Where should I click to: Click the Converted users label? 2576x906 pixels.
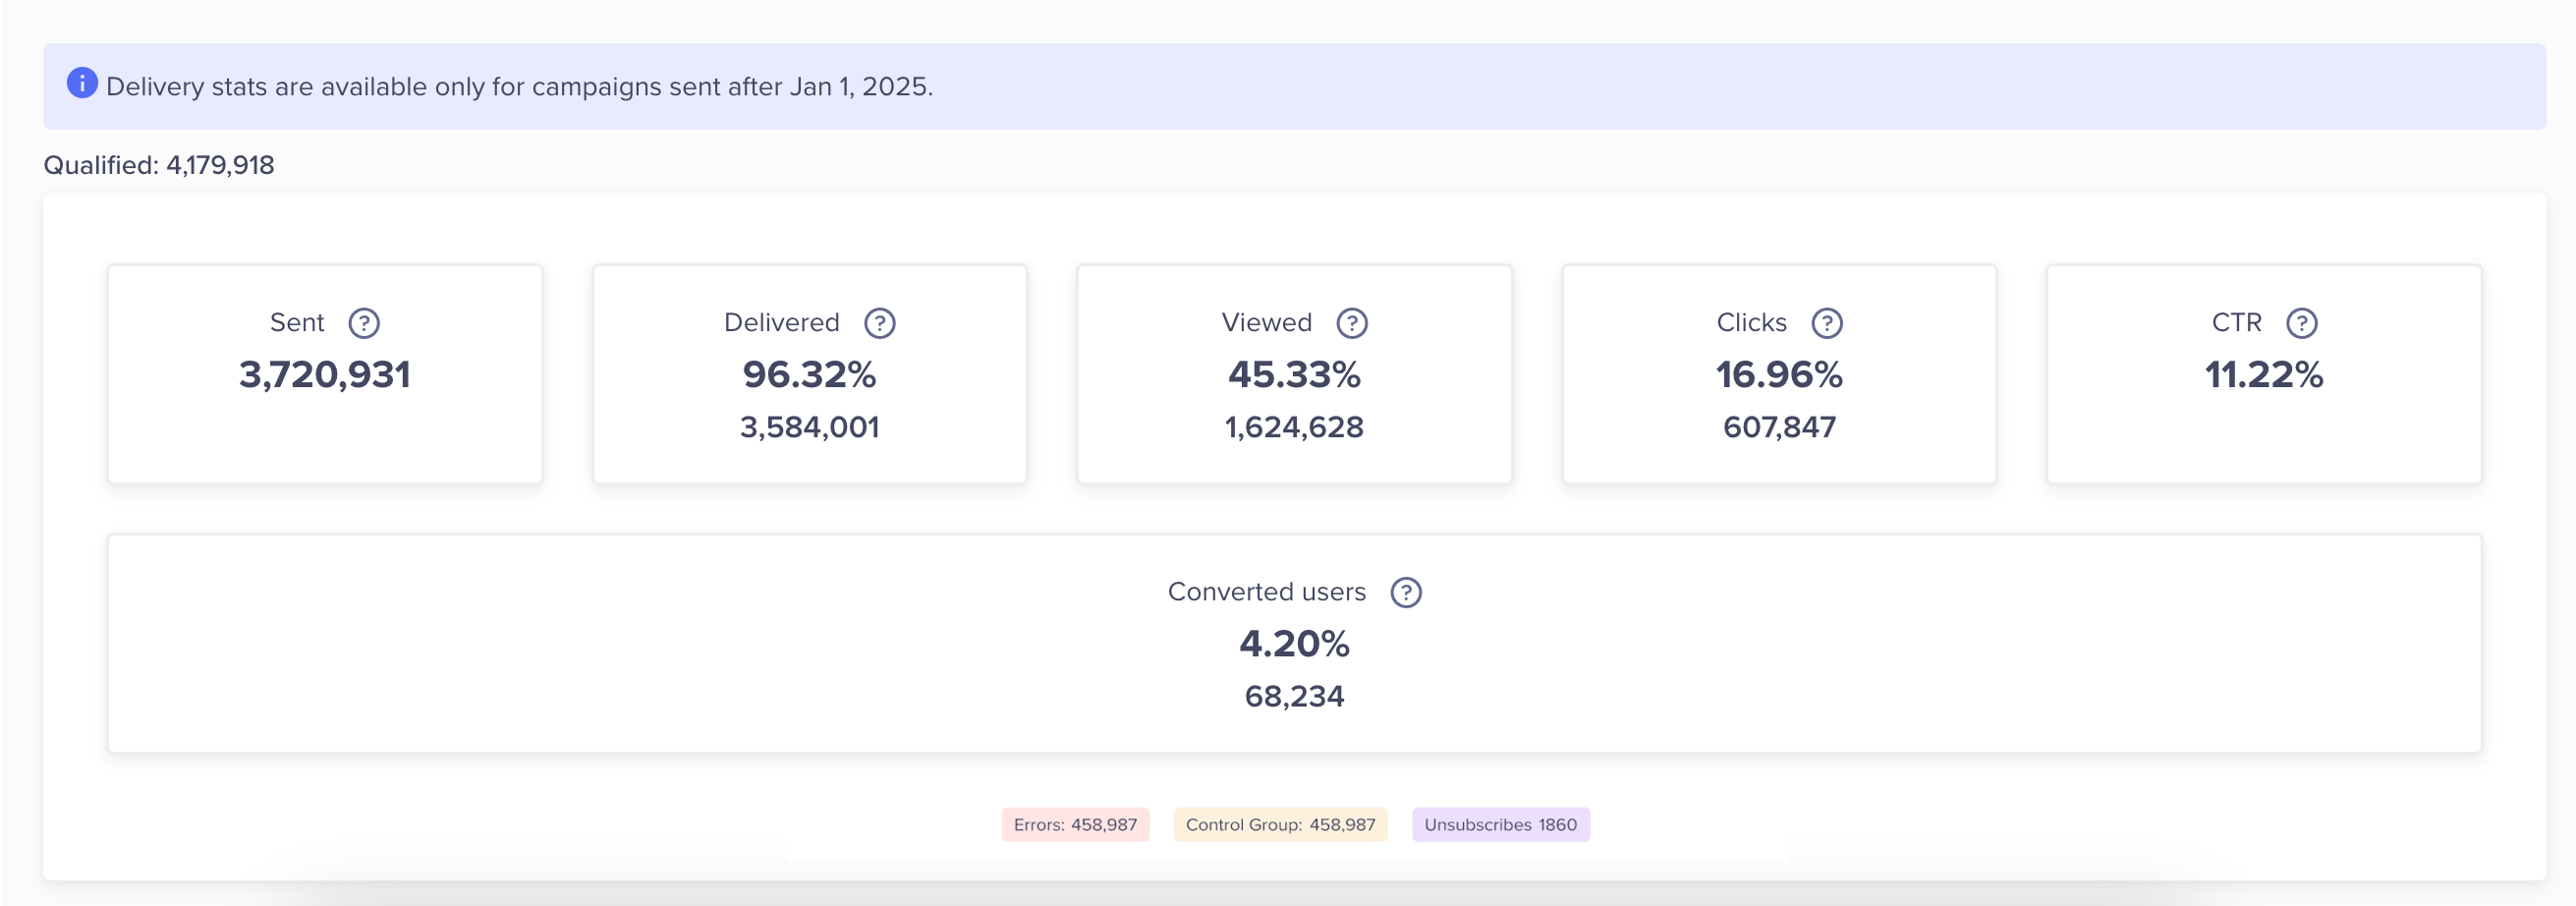[x=1266, y=591]
